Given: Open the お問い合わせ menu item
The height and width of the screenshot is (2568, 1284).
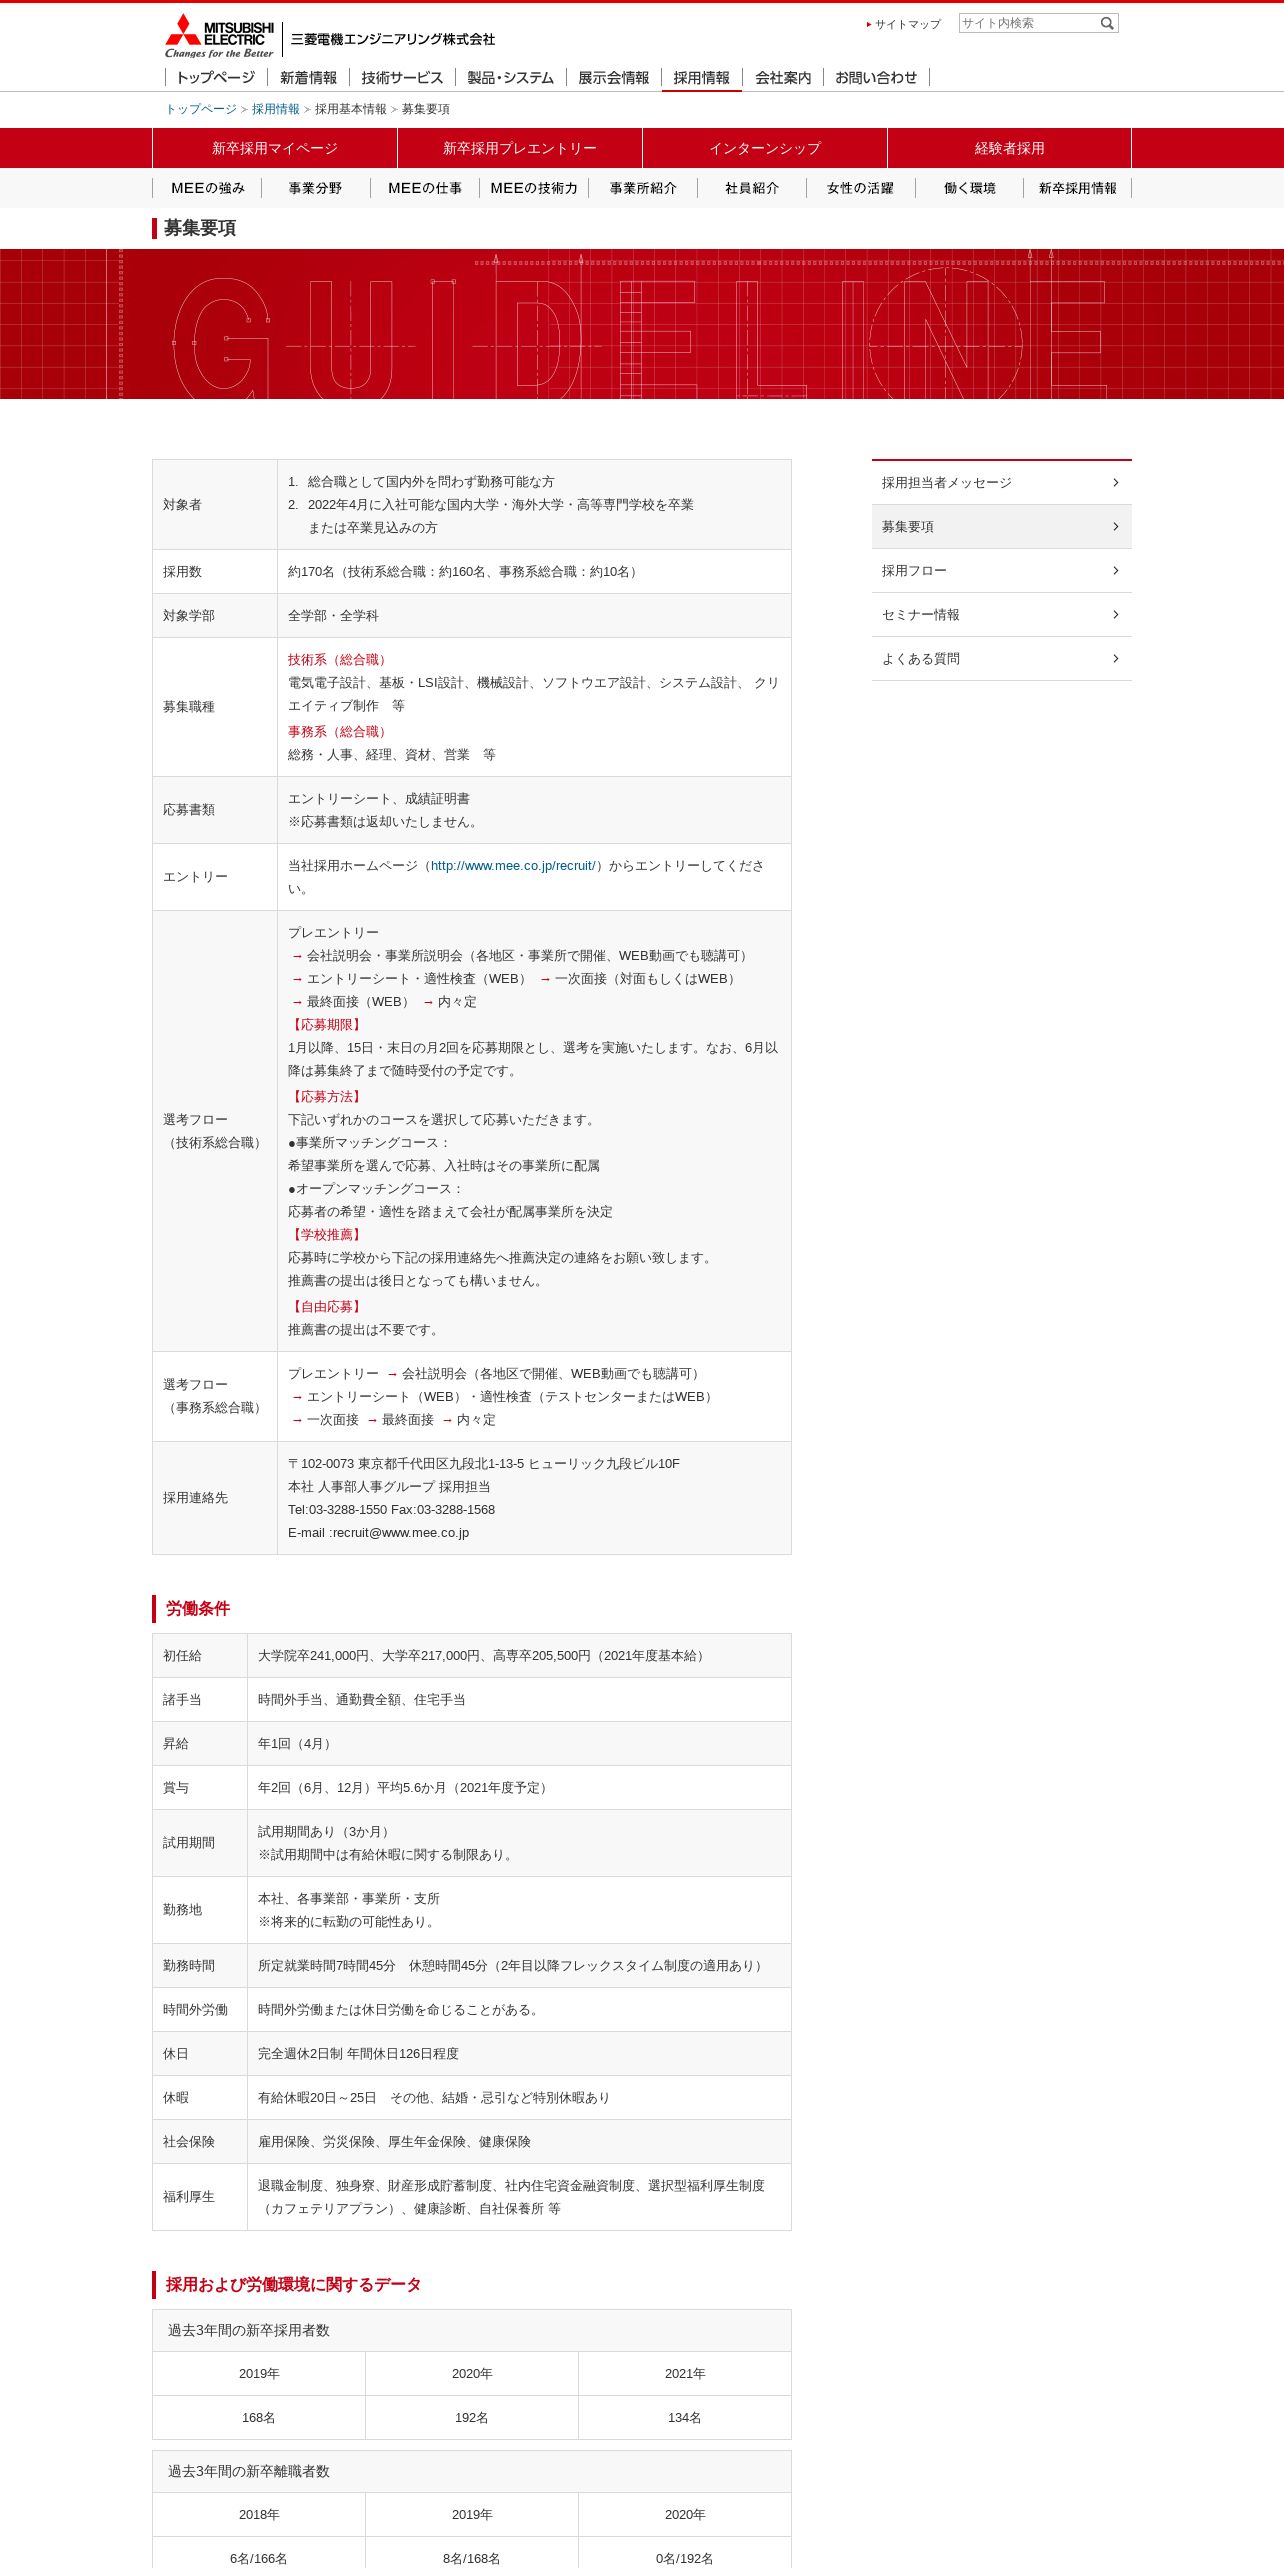Looking at the screenshot, I should (x=876, y=77).
